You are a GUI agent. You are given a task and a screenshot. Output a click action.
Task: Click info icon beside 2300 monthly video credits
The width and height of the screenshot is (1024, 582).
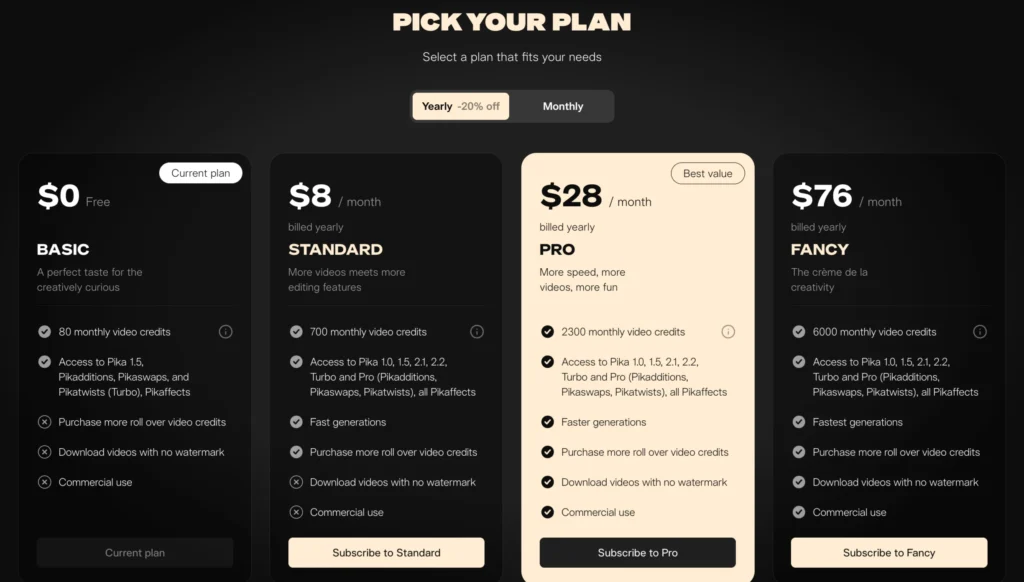click(x=728, y=332)
